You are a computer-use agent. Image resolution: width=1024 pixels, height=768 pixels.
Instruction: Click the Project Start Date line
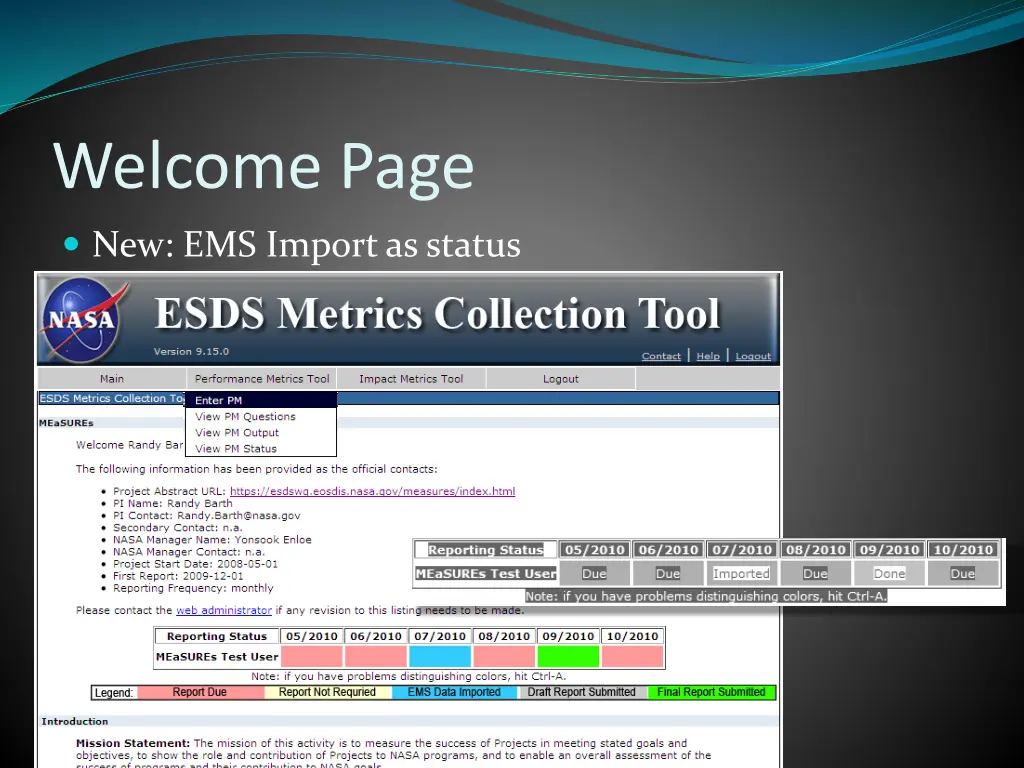[x=195, y=564]
